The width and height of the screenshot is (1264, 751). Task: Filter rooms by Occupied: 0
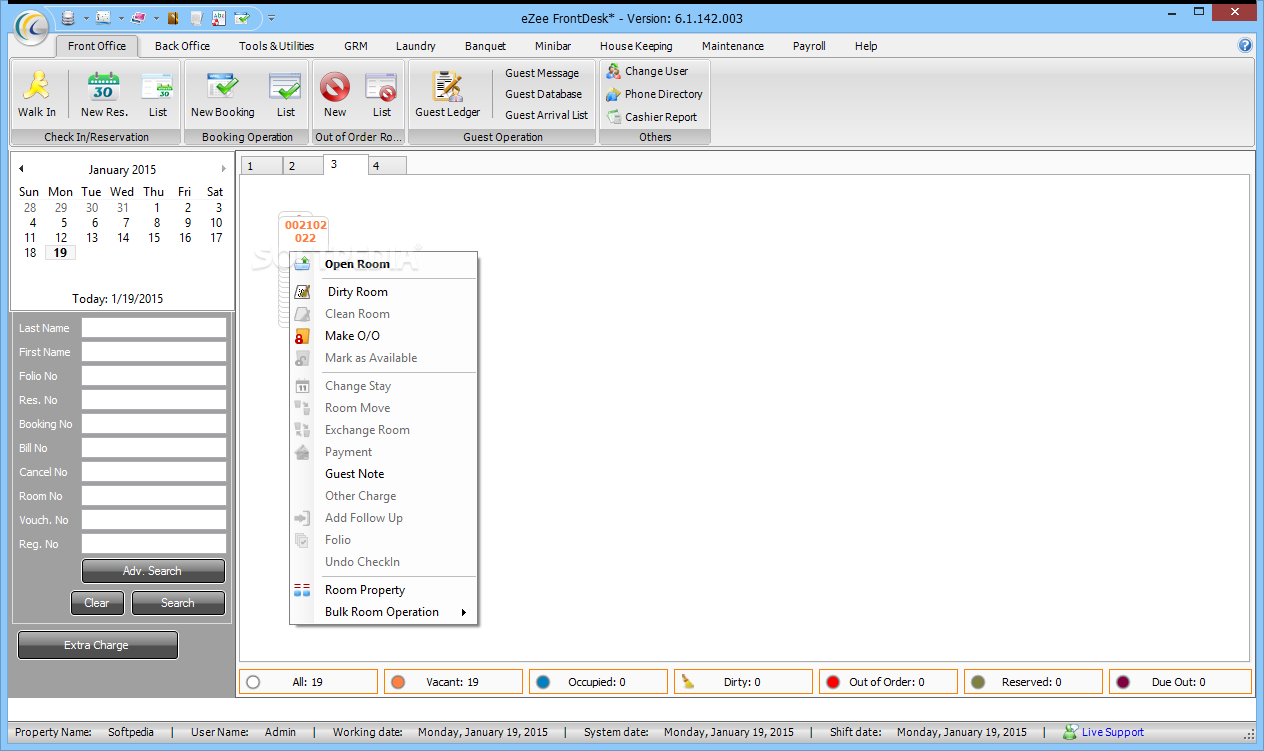(x=598, y=682)
